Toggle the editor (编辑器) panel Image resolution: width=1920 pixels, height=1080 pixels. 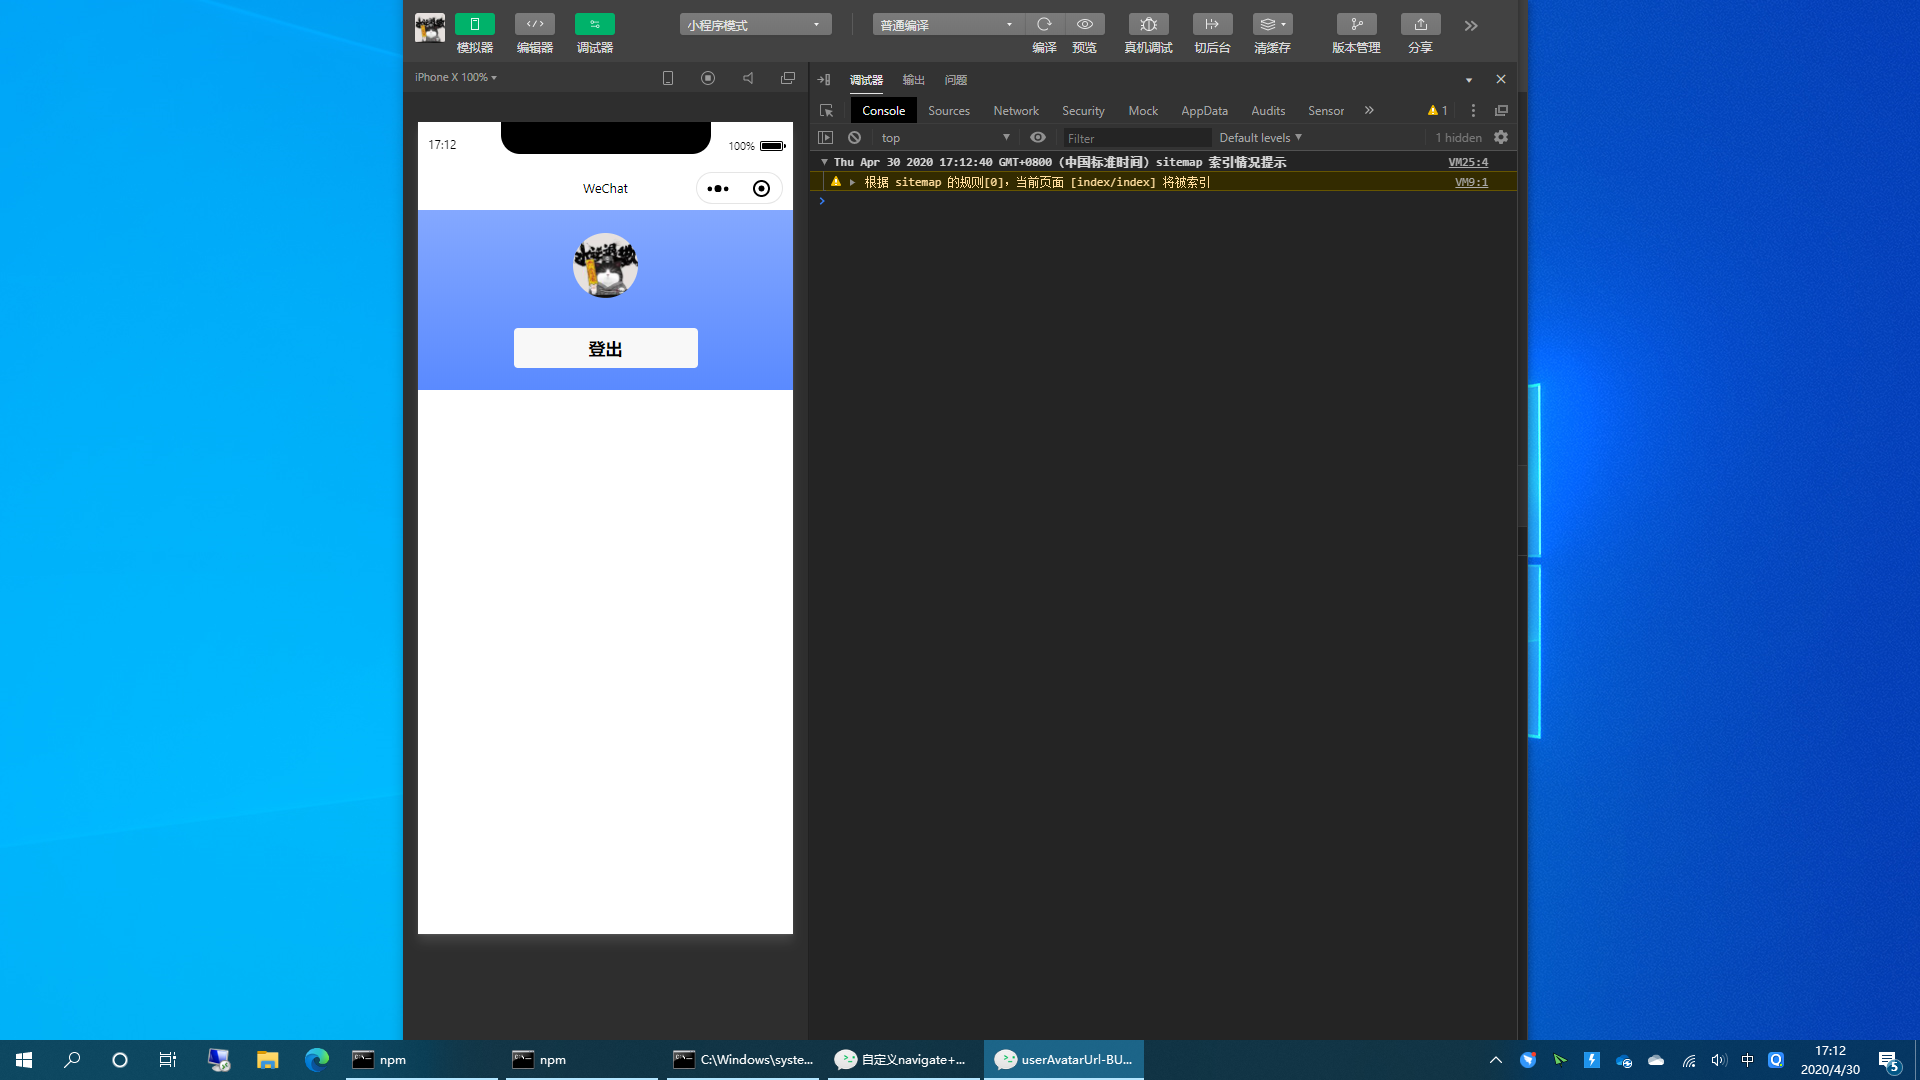(x=534, y=24)
